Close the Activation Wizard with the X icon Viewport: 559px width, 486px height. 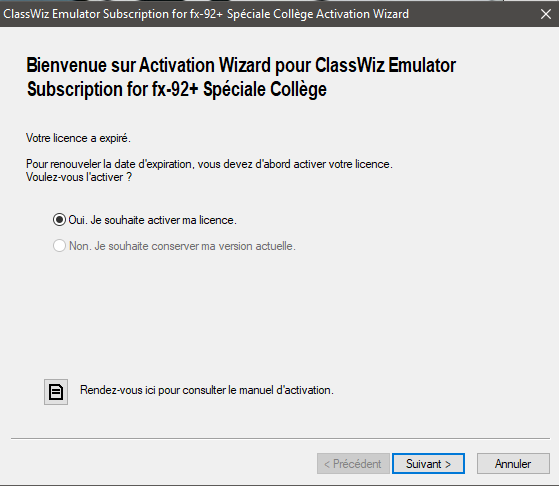(x=545, y=14)
